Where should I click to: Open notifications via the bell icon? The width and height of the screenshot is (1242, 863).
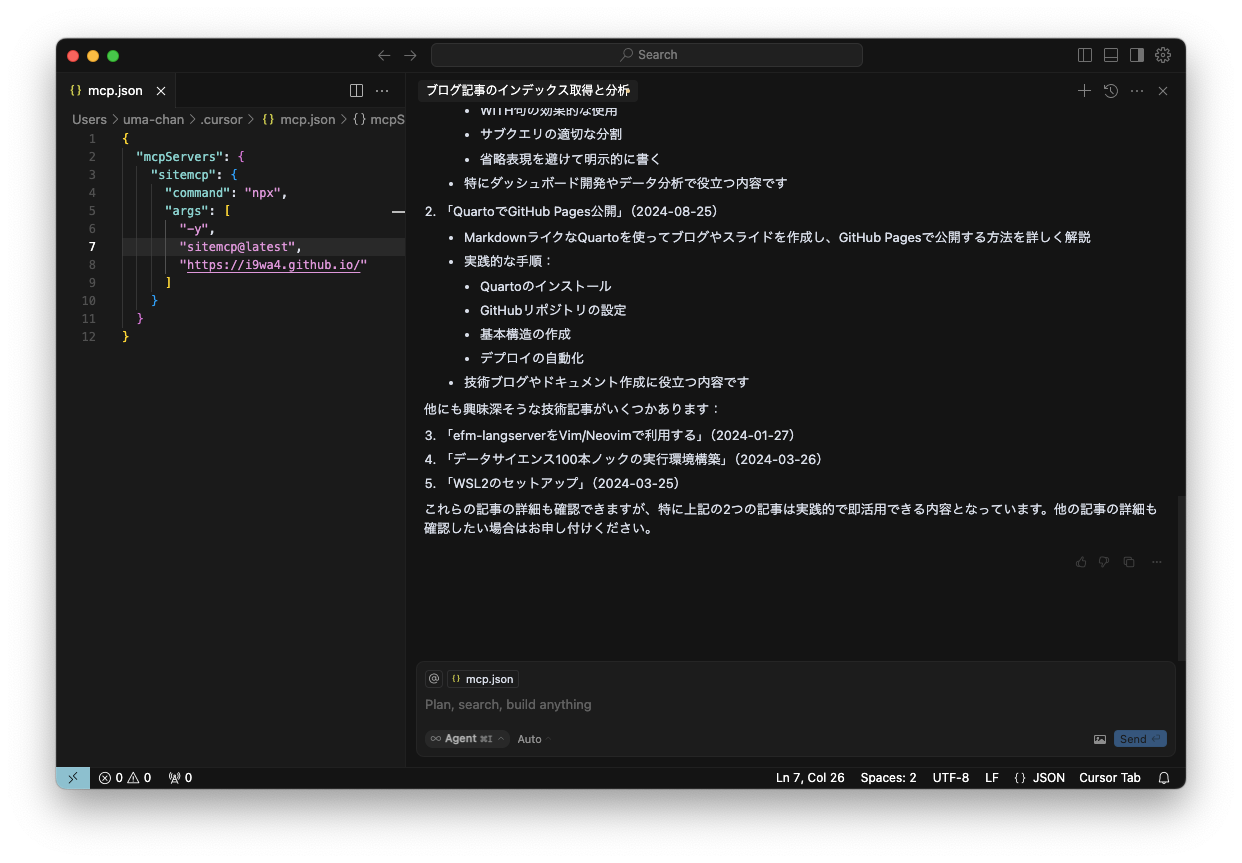[1164, 778]
